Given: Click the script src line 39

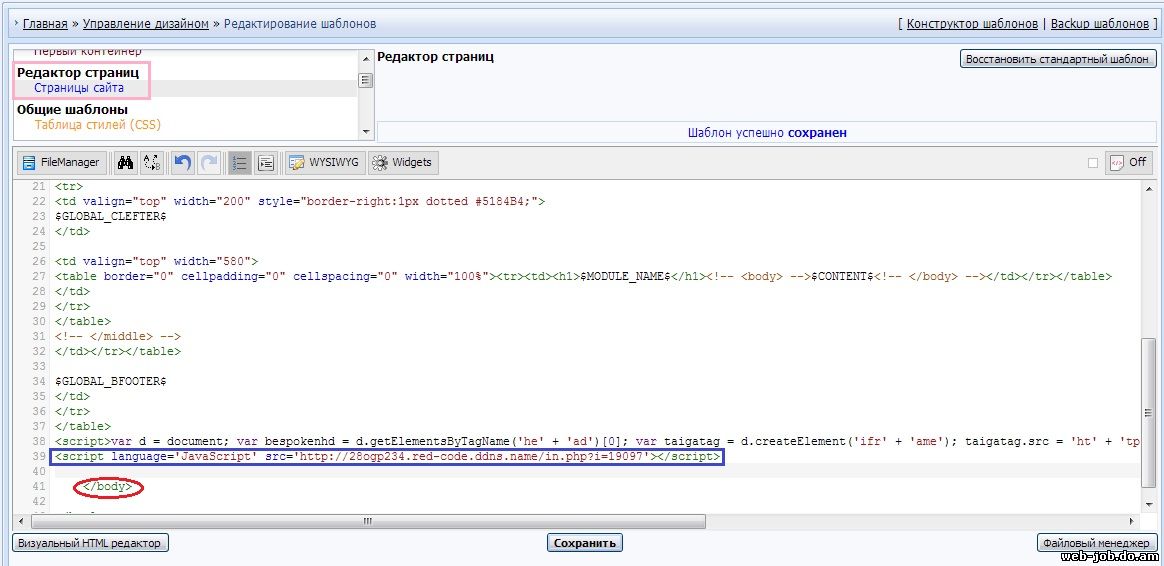Looking at the screenshot, I should click(x=388, y=456).
